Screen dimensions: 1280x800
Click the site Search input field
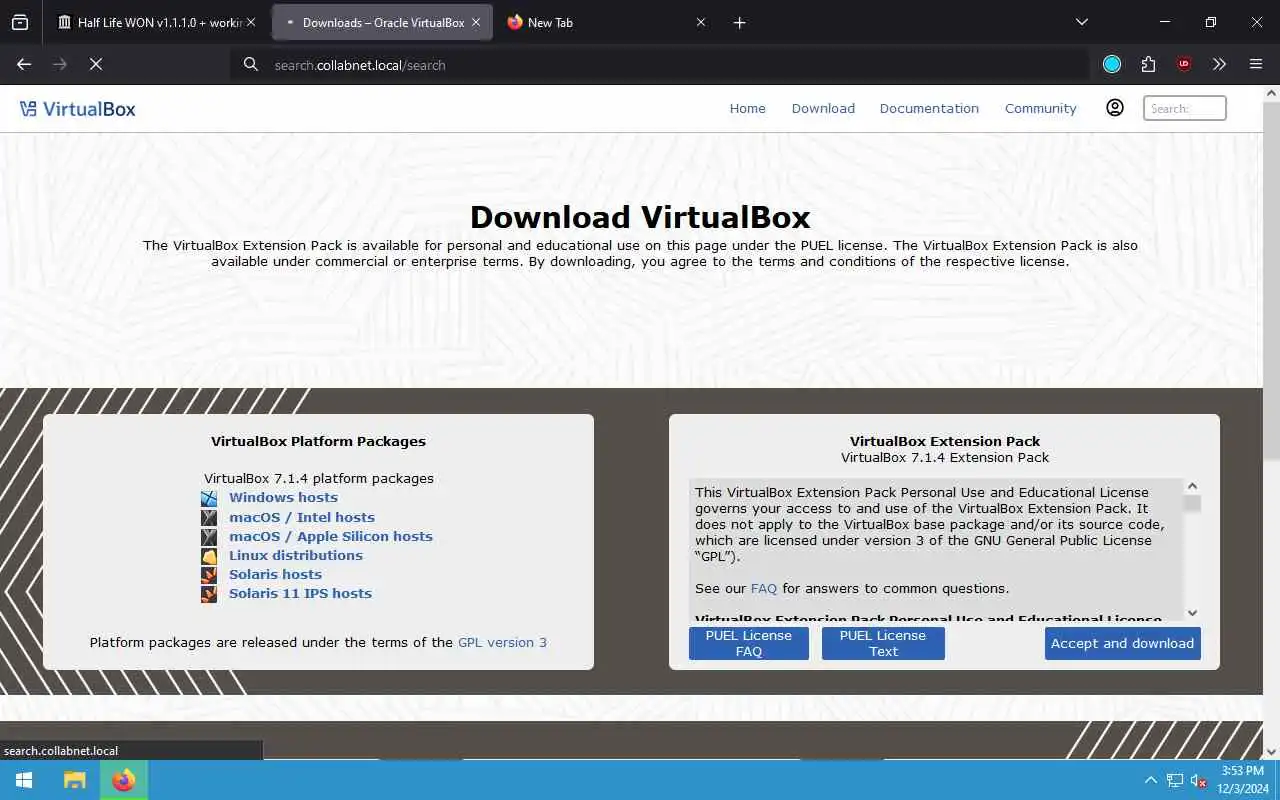(x=1184, y=108)
